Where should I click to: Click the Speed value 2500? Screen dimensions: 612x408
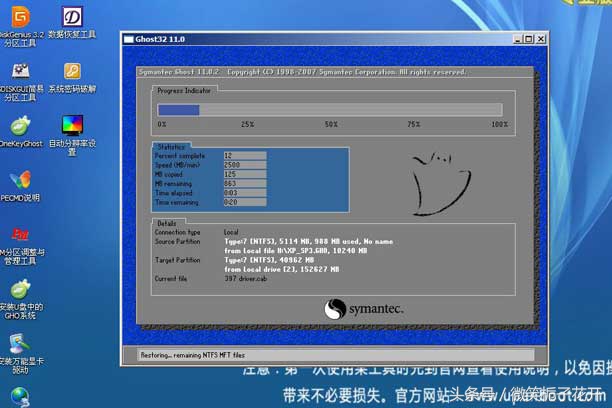pyautogui.click(x=245, y=165)
